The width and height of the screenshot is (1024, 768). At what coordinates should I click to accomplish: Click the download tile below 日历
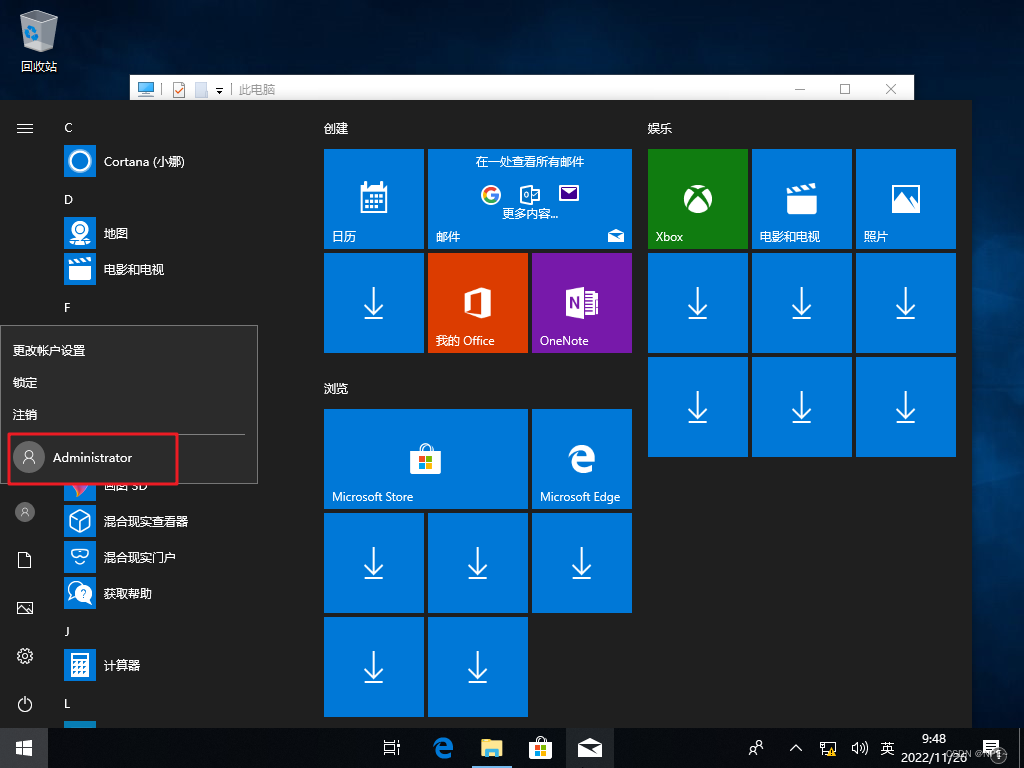tap(374, 303)
